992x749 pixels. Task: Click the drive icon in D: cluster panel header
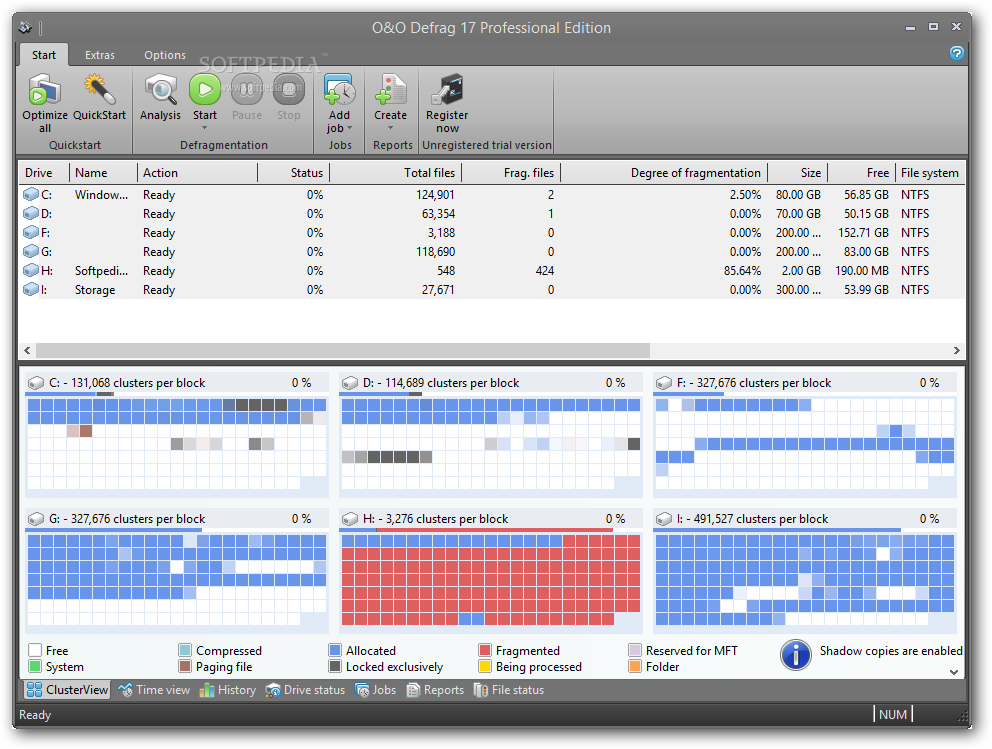pyautogui.click(x=350, y=383)
